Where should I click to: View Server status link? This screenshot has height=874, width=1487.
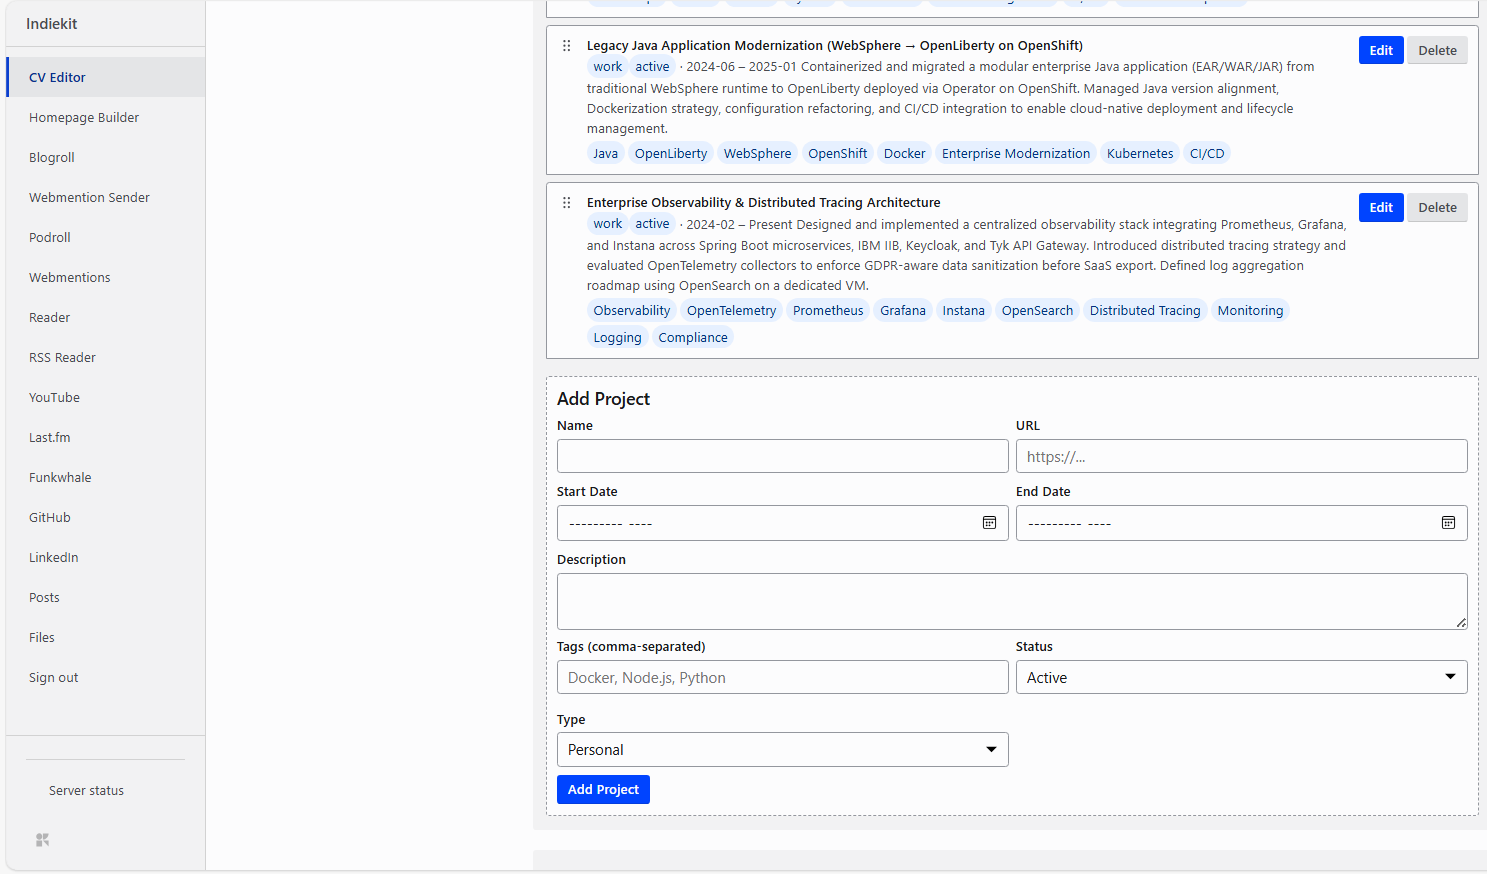(x=87, y=790)
